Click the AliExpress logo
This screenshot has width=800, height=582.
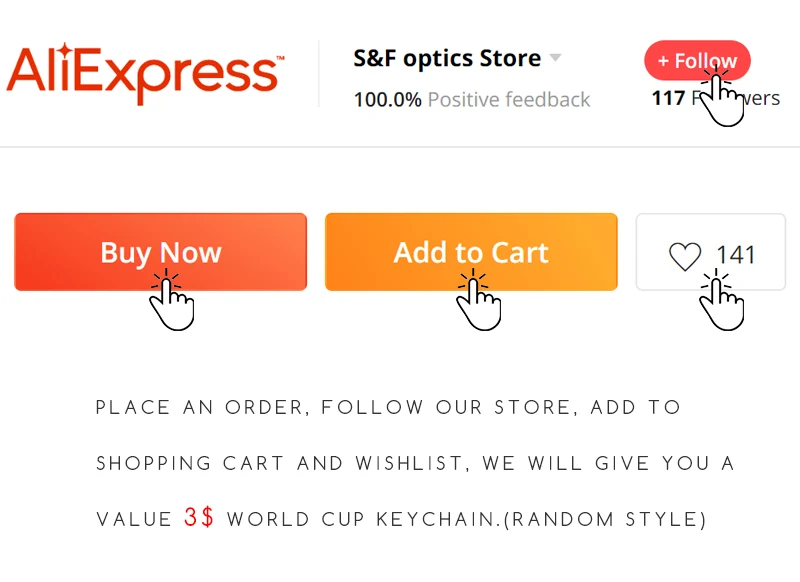point(145,72)
